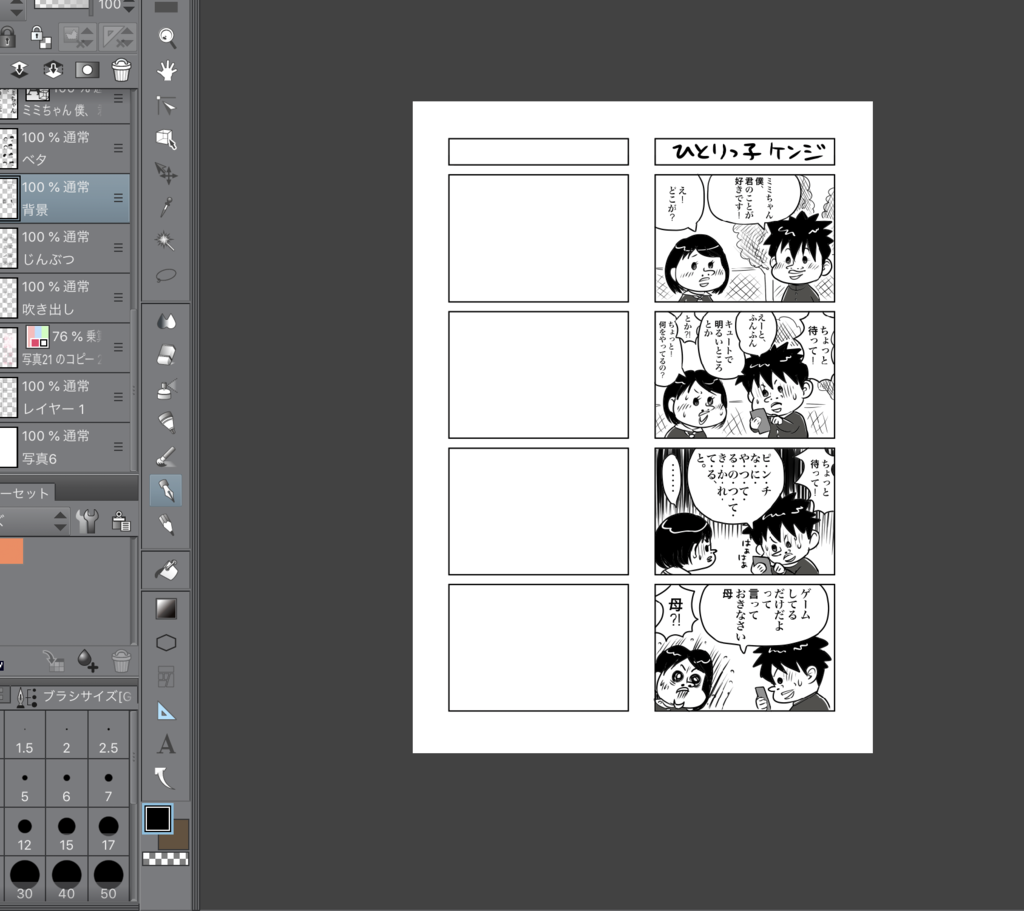
Task: Select the Decoration tool below airbrush
Action: pyautogui.click(x=167, y=423)
